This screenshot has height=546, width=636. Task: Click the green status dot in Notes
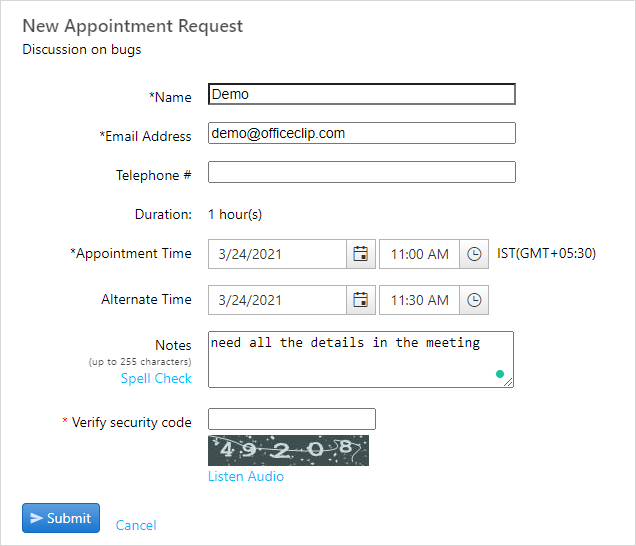tap(500, 374)
